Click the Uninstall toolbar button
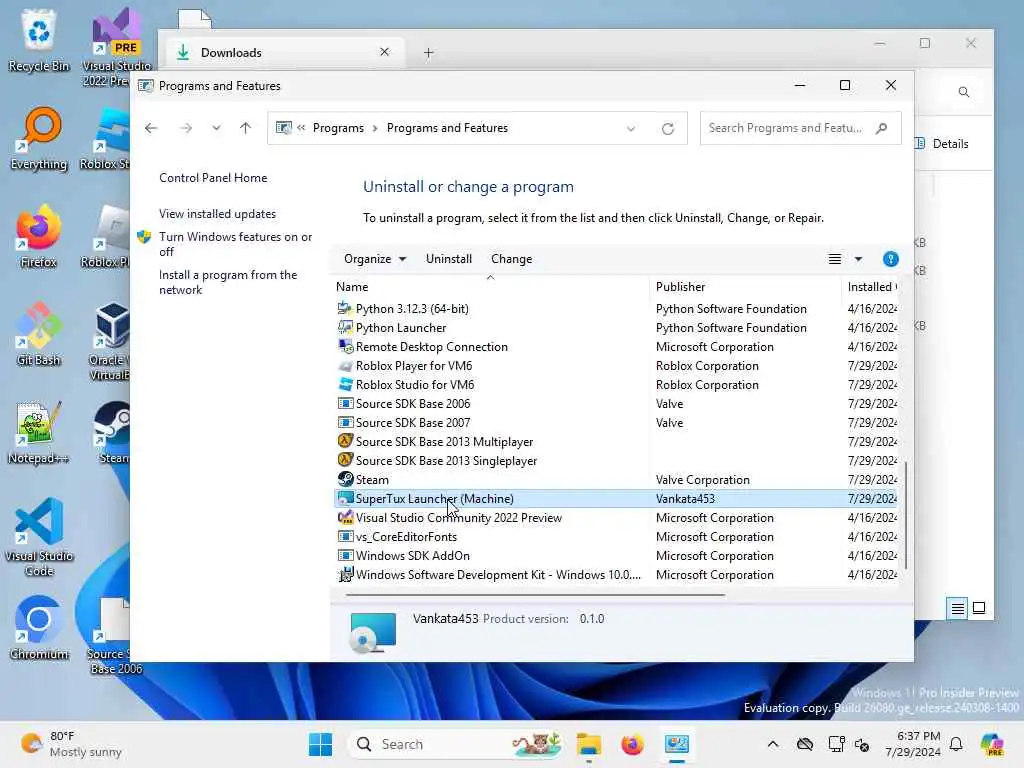Viewport: 1024px width, 768px height. (x=449, y=259)
